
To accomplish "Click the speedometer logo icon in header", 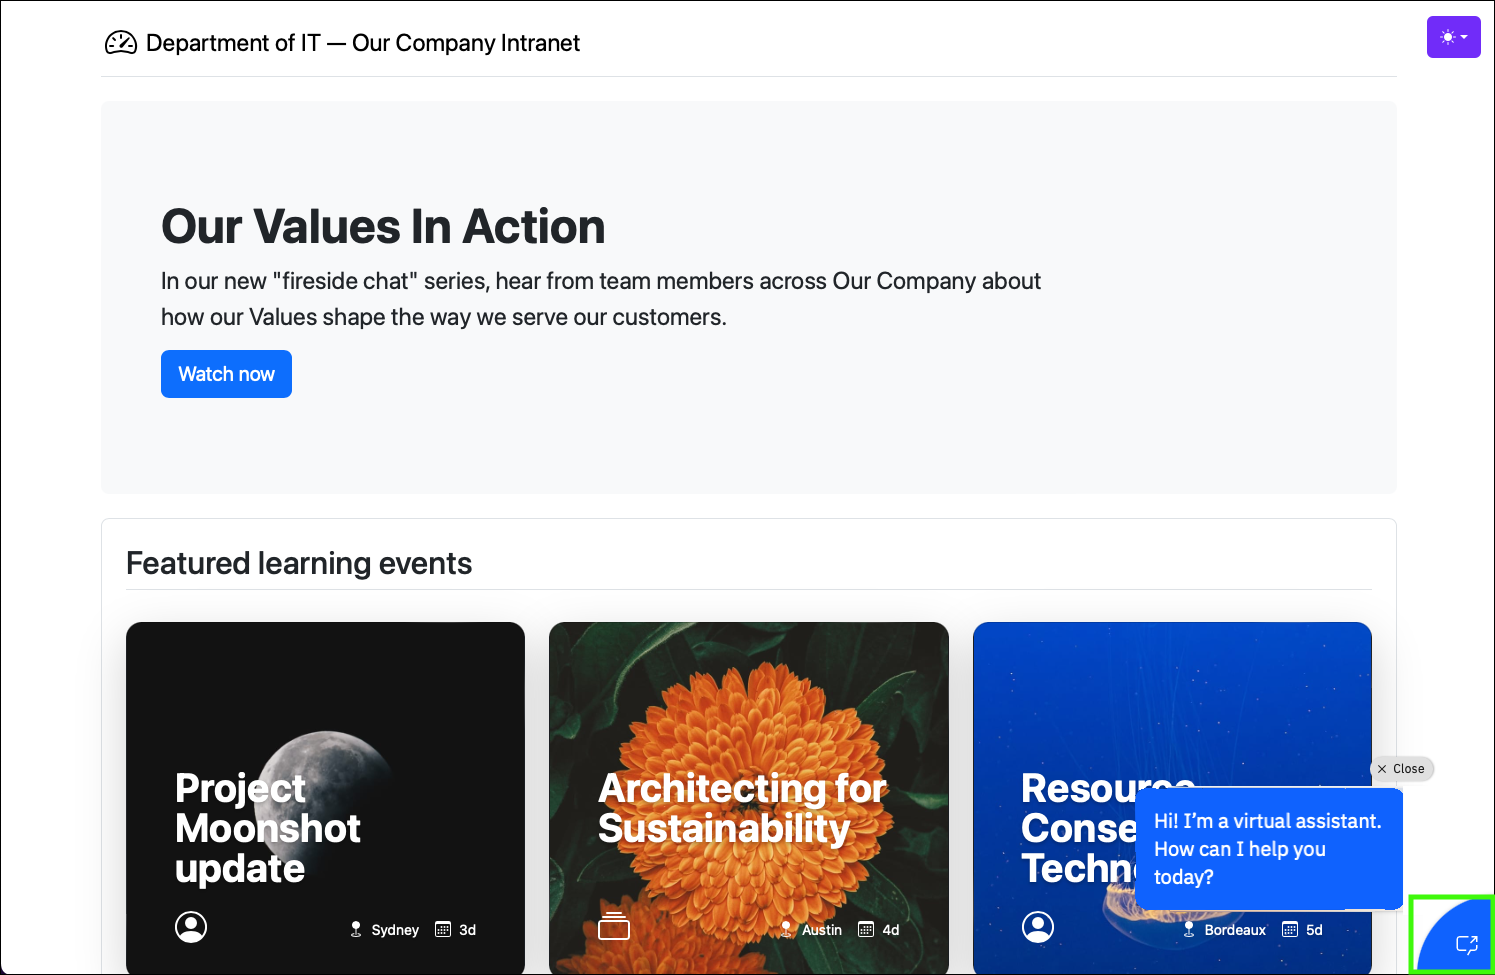I will click(x=121, y=43).
